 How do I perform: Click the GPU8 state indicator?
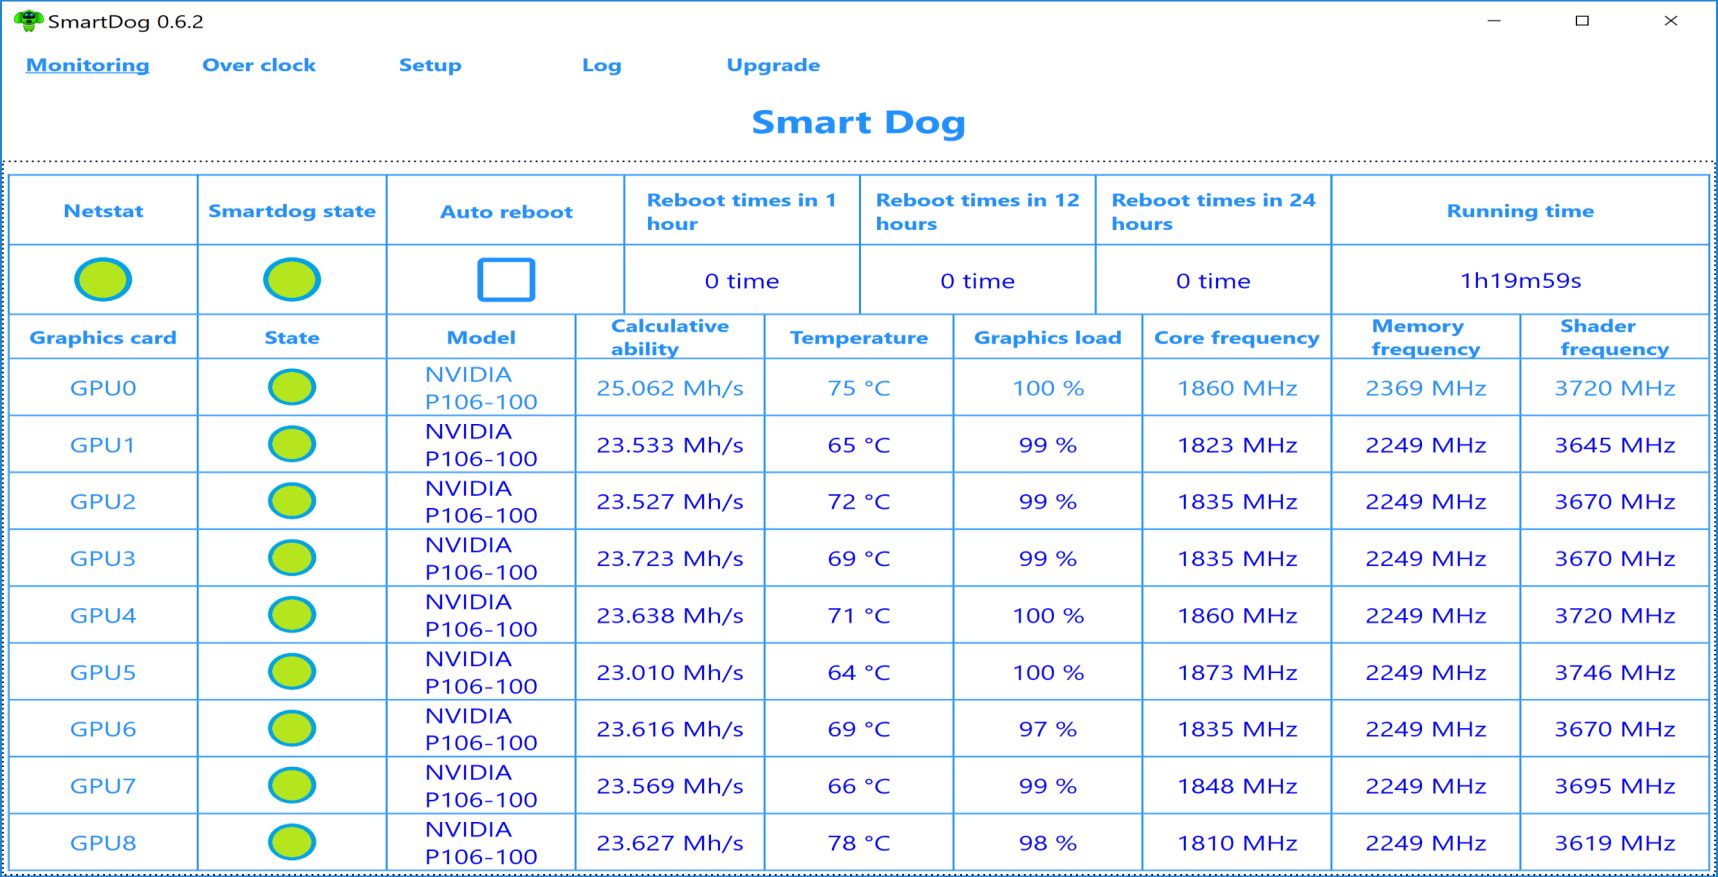coord(292,843)
